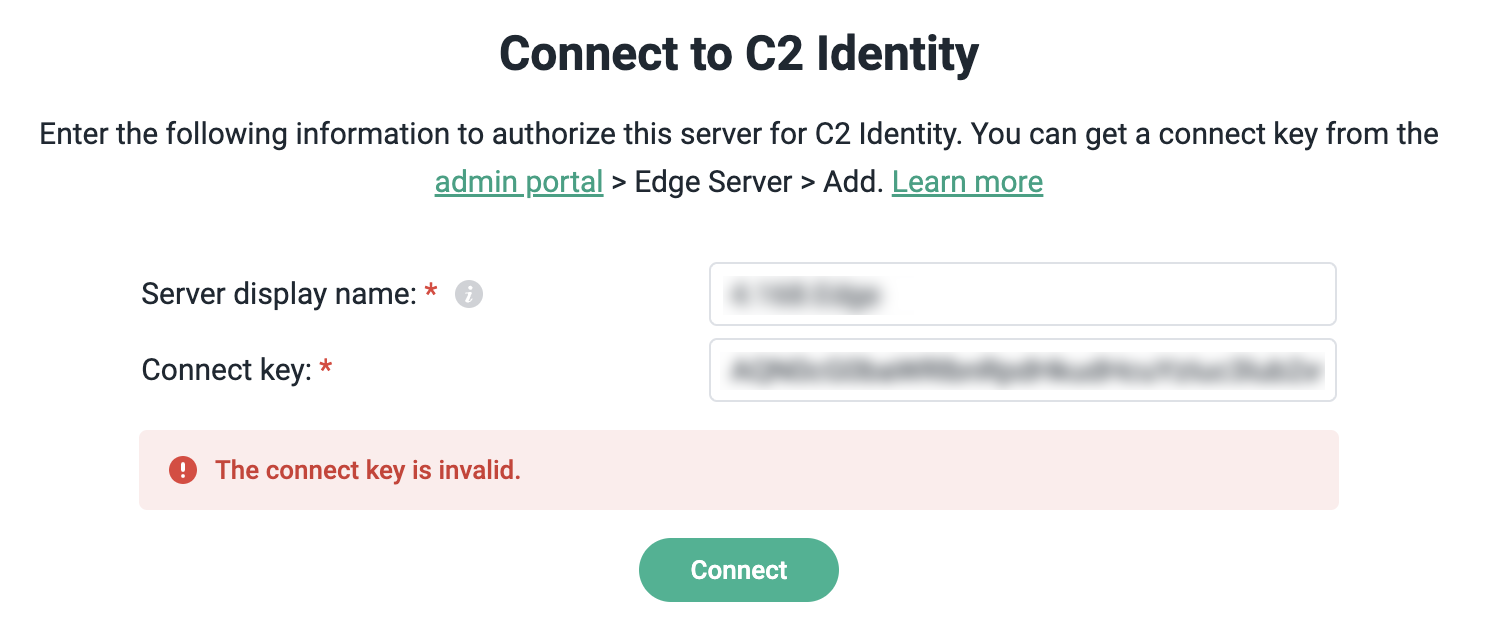Open the Learn more link
The height and width of the screenshot is (632, 1486).
pyautogui.click(x=967, y=182)
